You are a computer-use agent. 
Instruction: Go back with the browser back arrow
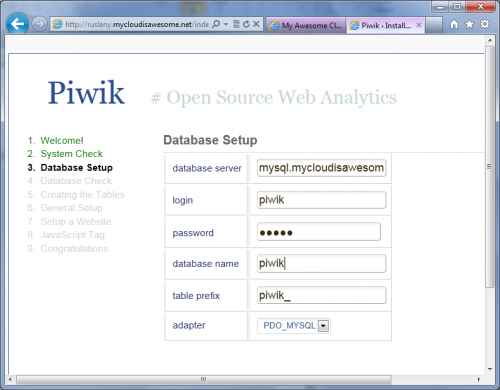click(17, 24)
